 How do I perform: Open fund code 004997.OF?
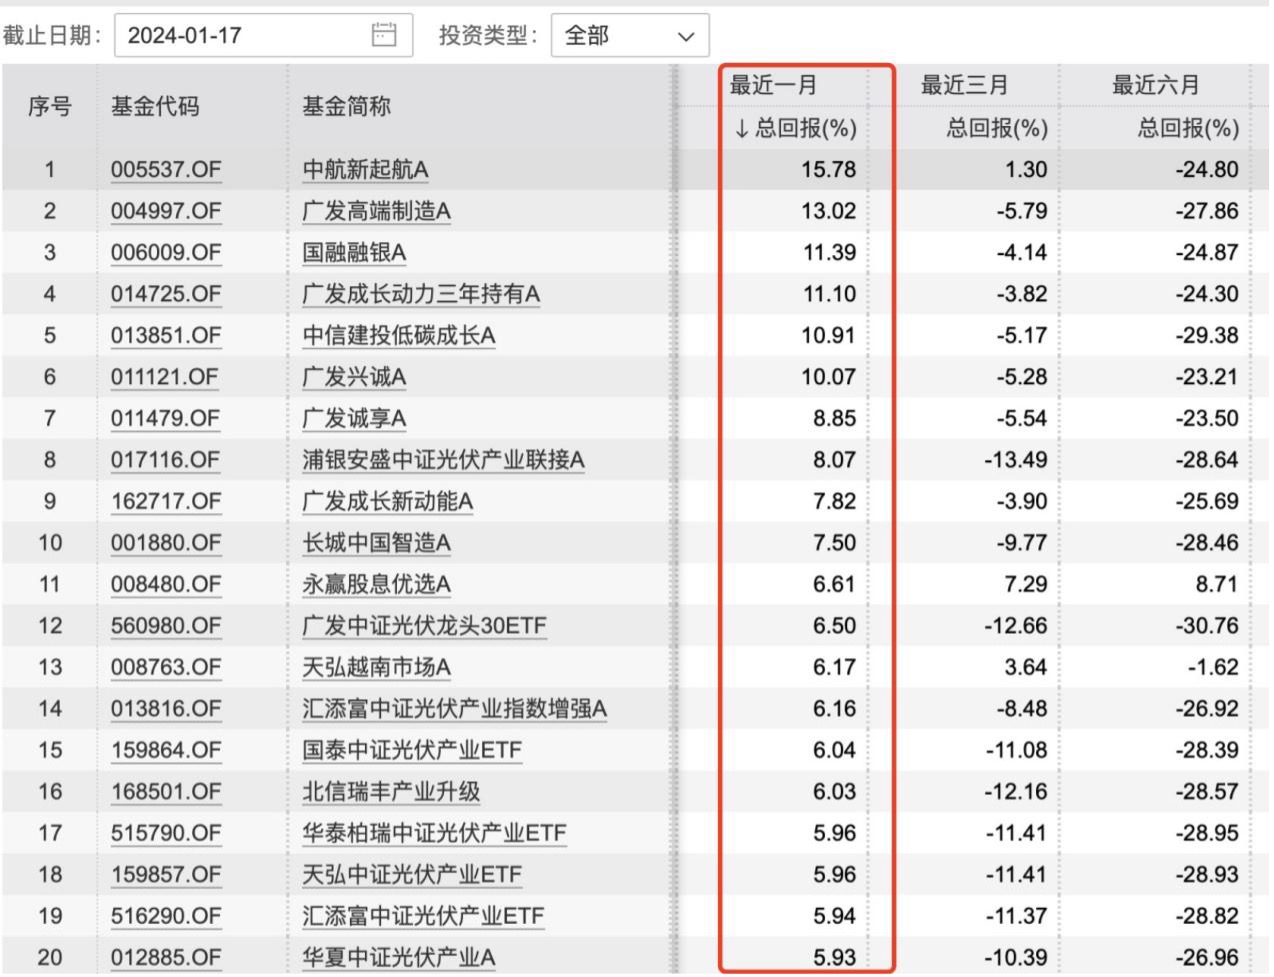click(166, 211)
